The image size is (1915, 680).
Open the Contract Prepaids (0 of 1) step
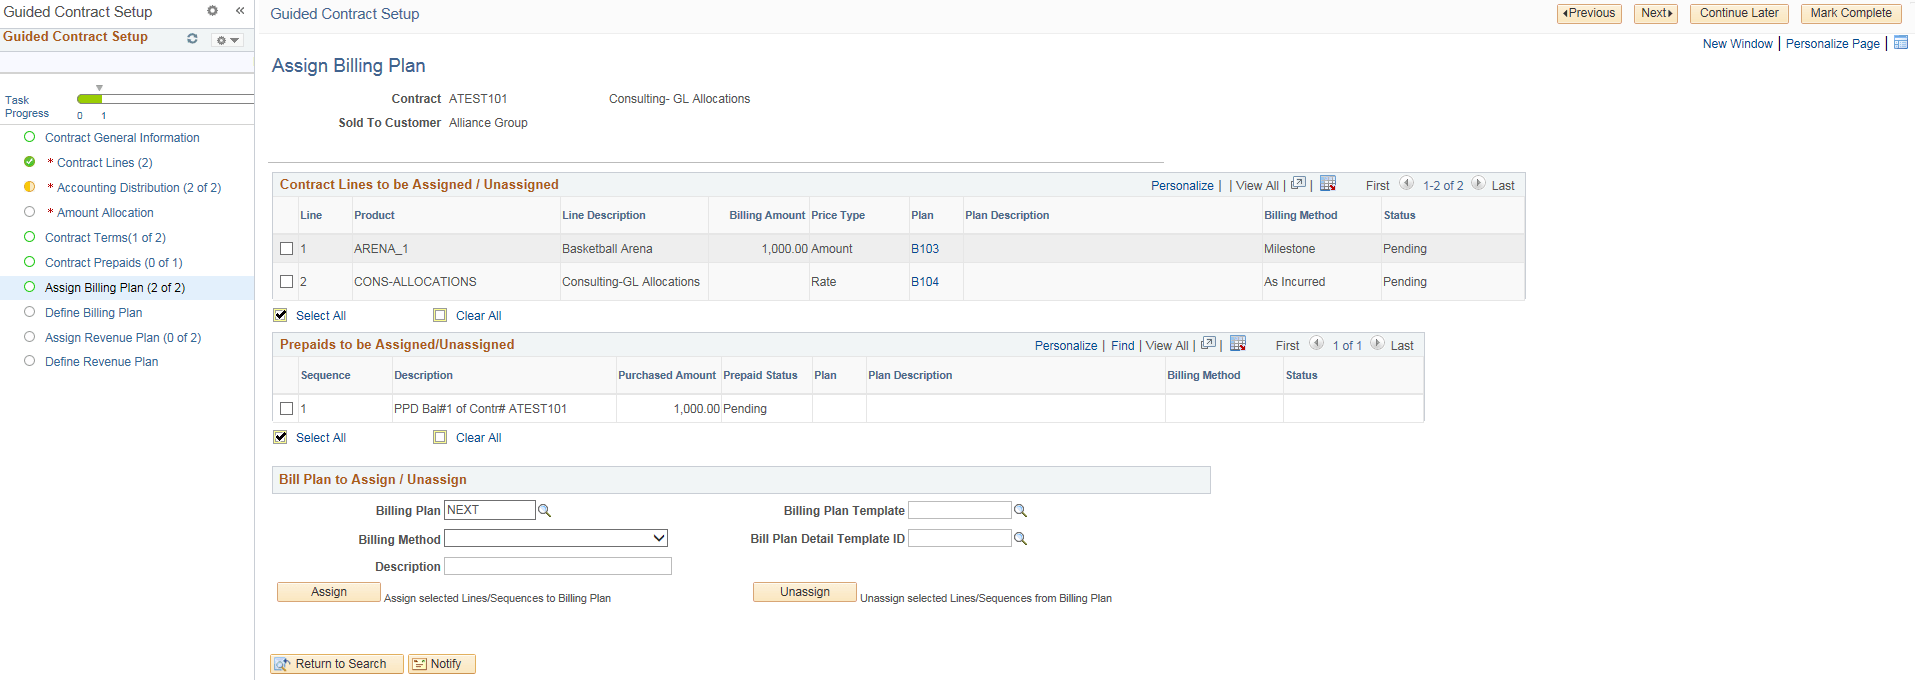click(x=114, y=263)
